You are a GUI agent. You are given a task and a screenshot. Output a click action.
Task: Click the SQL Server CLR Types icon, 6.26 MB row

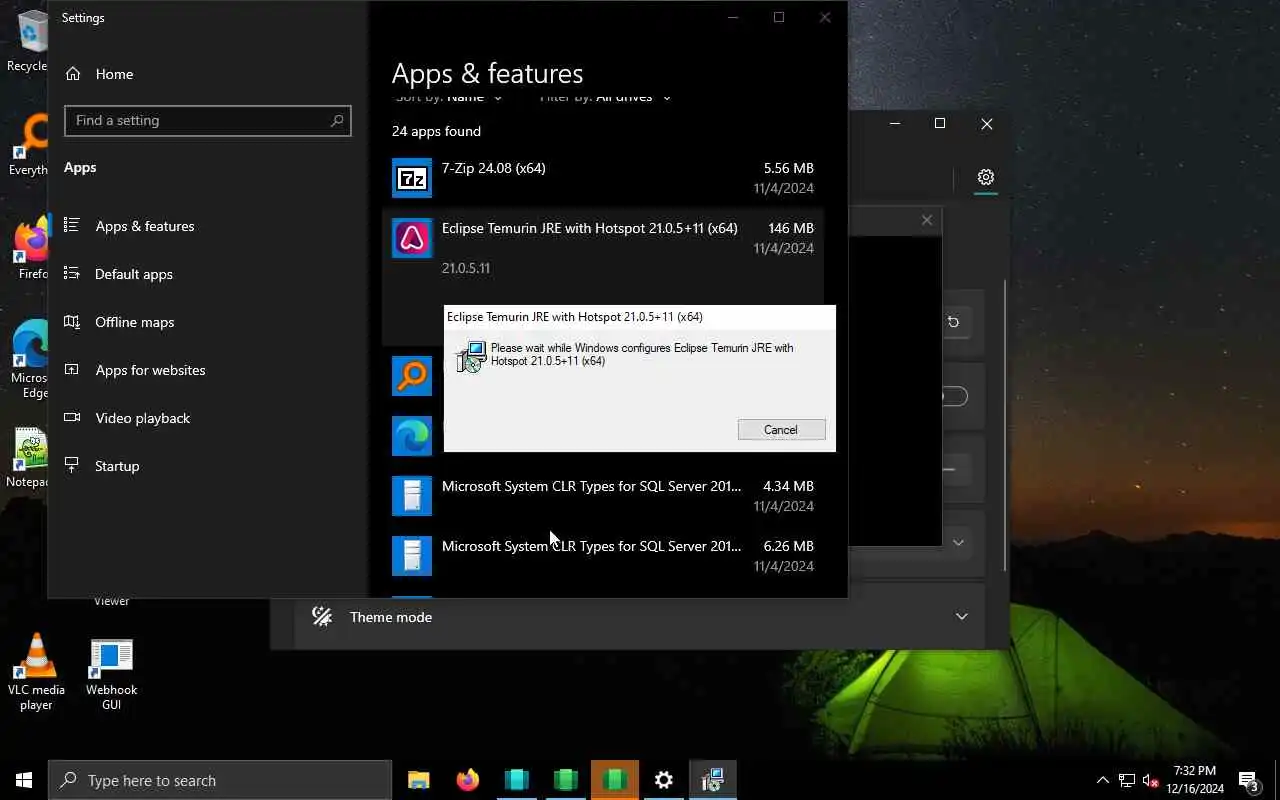[x=412, y=556]
